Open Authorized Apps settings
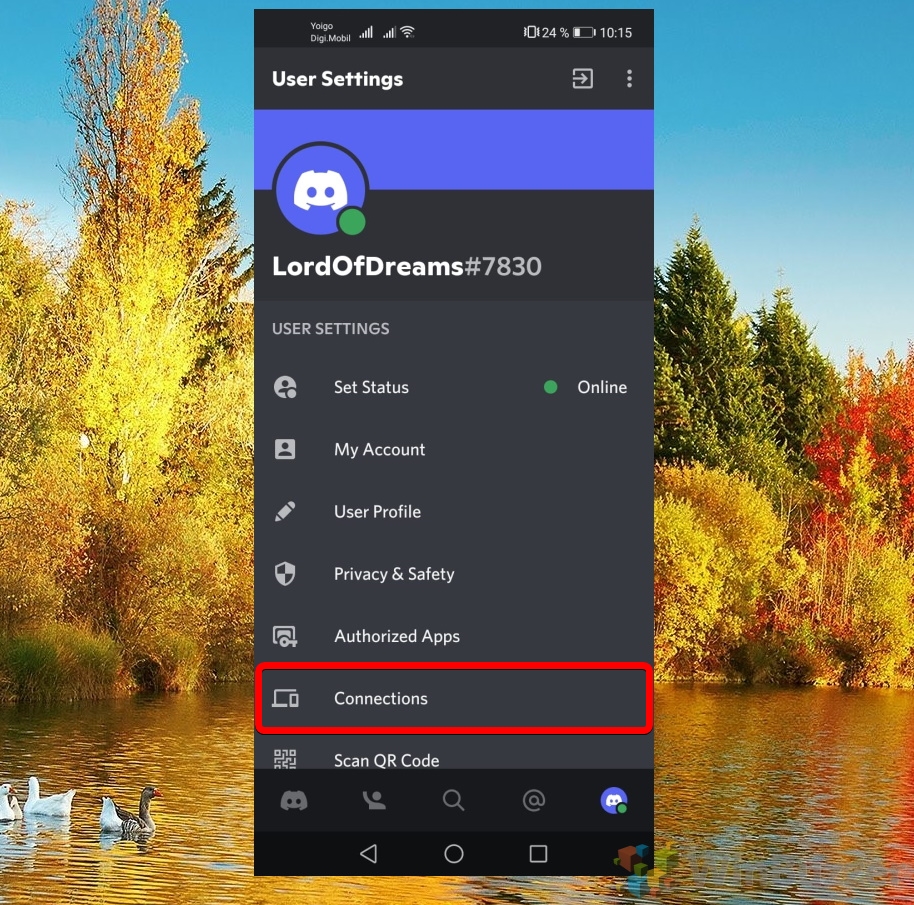914x905 pixels. (454, 636)
